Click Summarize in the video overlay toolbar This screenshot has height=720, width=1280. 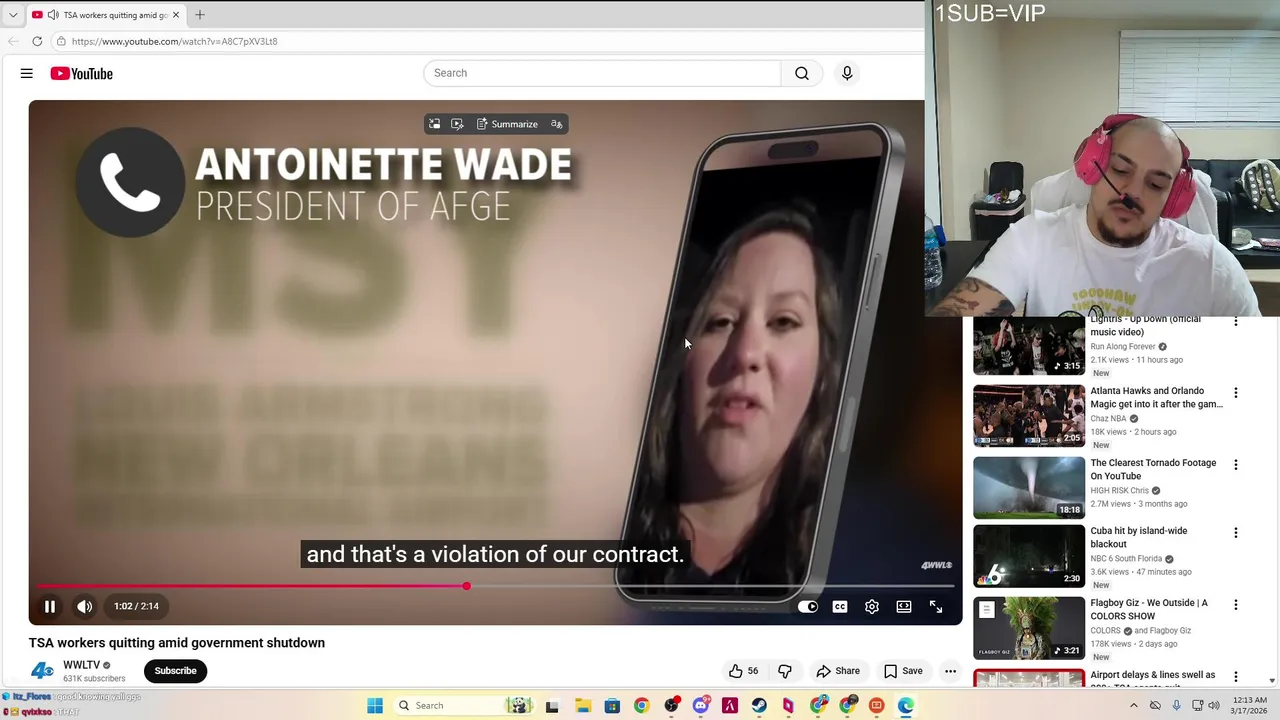tap(507, 124)
